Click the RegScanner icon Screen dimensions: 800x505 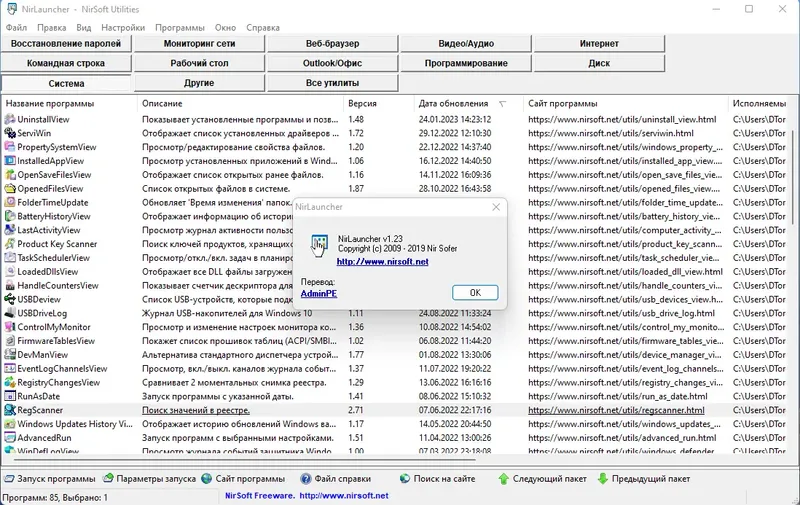click(10, 410)
